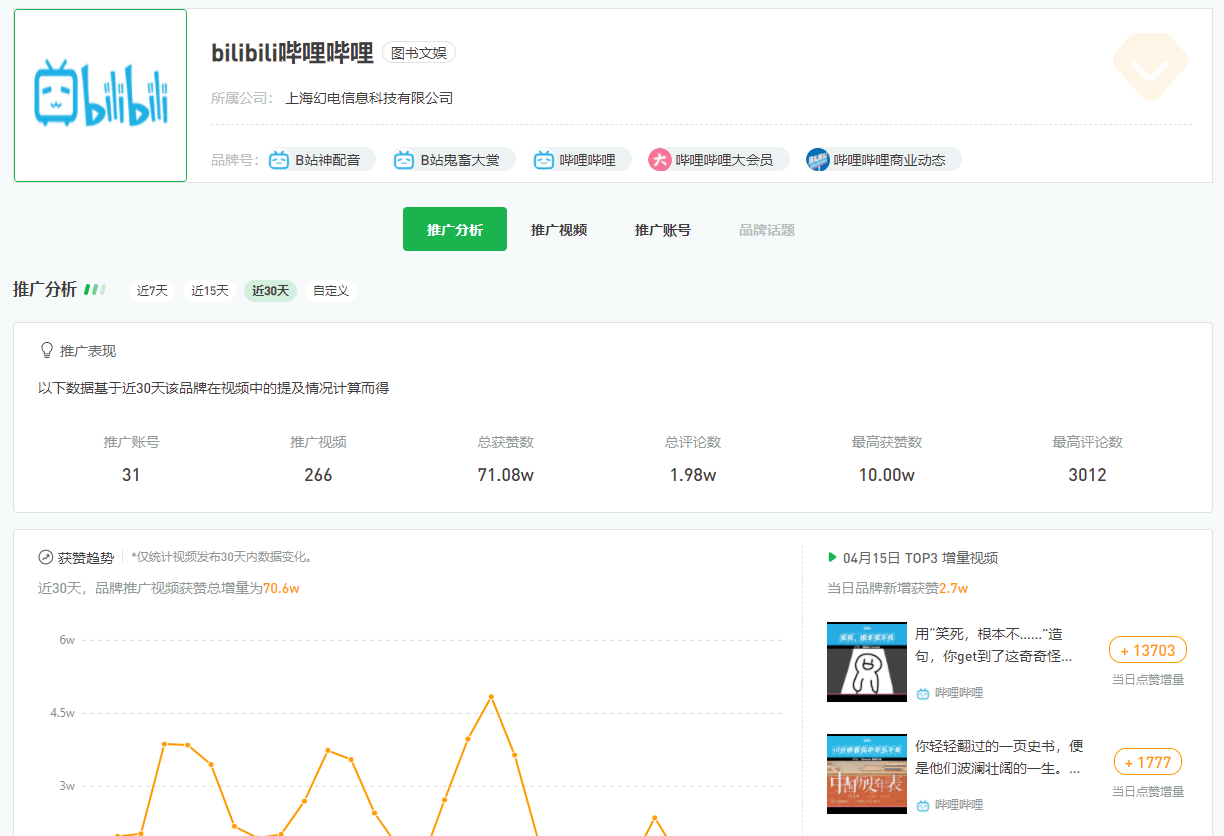Click the 推广账号 value 31
Screen dimensions: 1224x836
[x=131, y=475]
